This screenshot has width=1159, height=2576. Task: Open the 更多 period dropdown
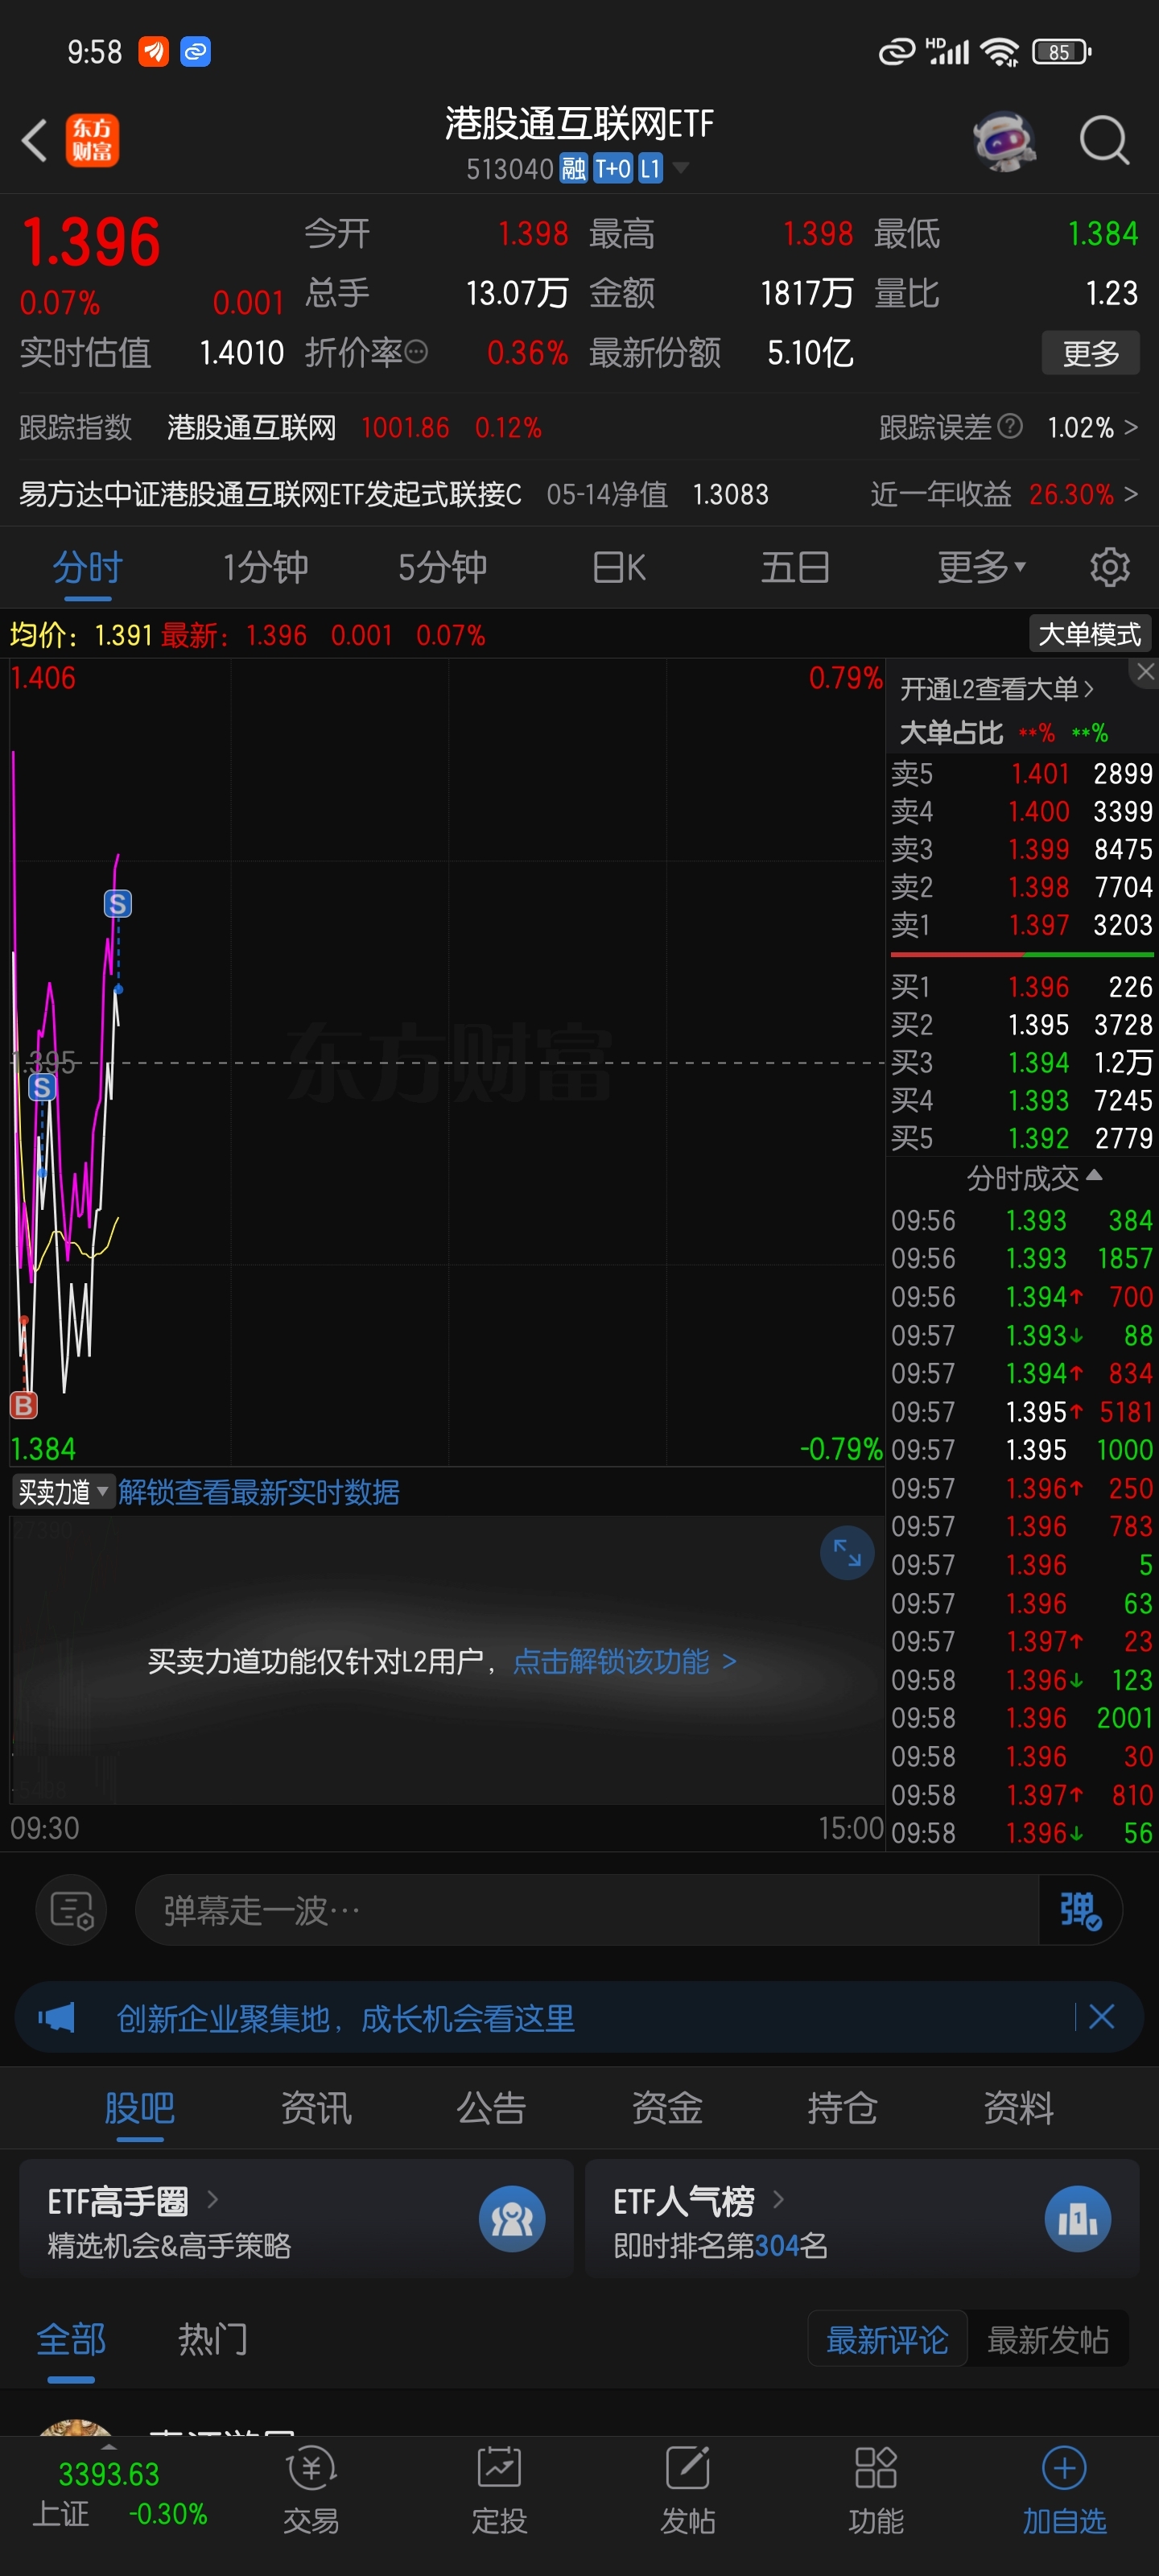(x=981, y=567)
